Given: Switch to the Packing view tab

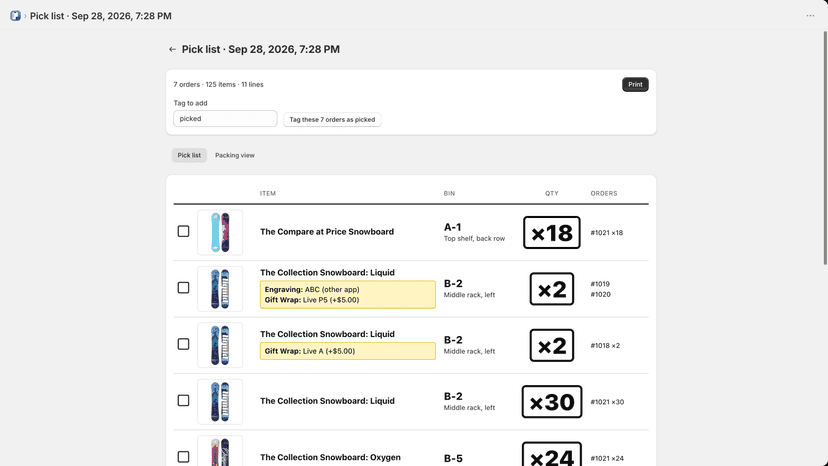Looking at the screenshot, I should coord(234,155).
